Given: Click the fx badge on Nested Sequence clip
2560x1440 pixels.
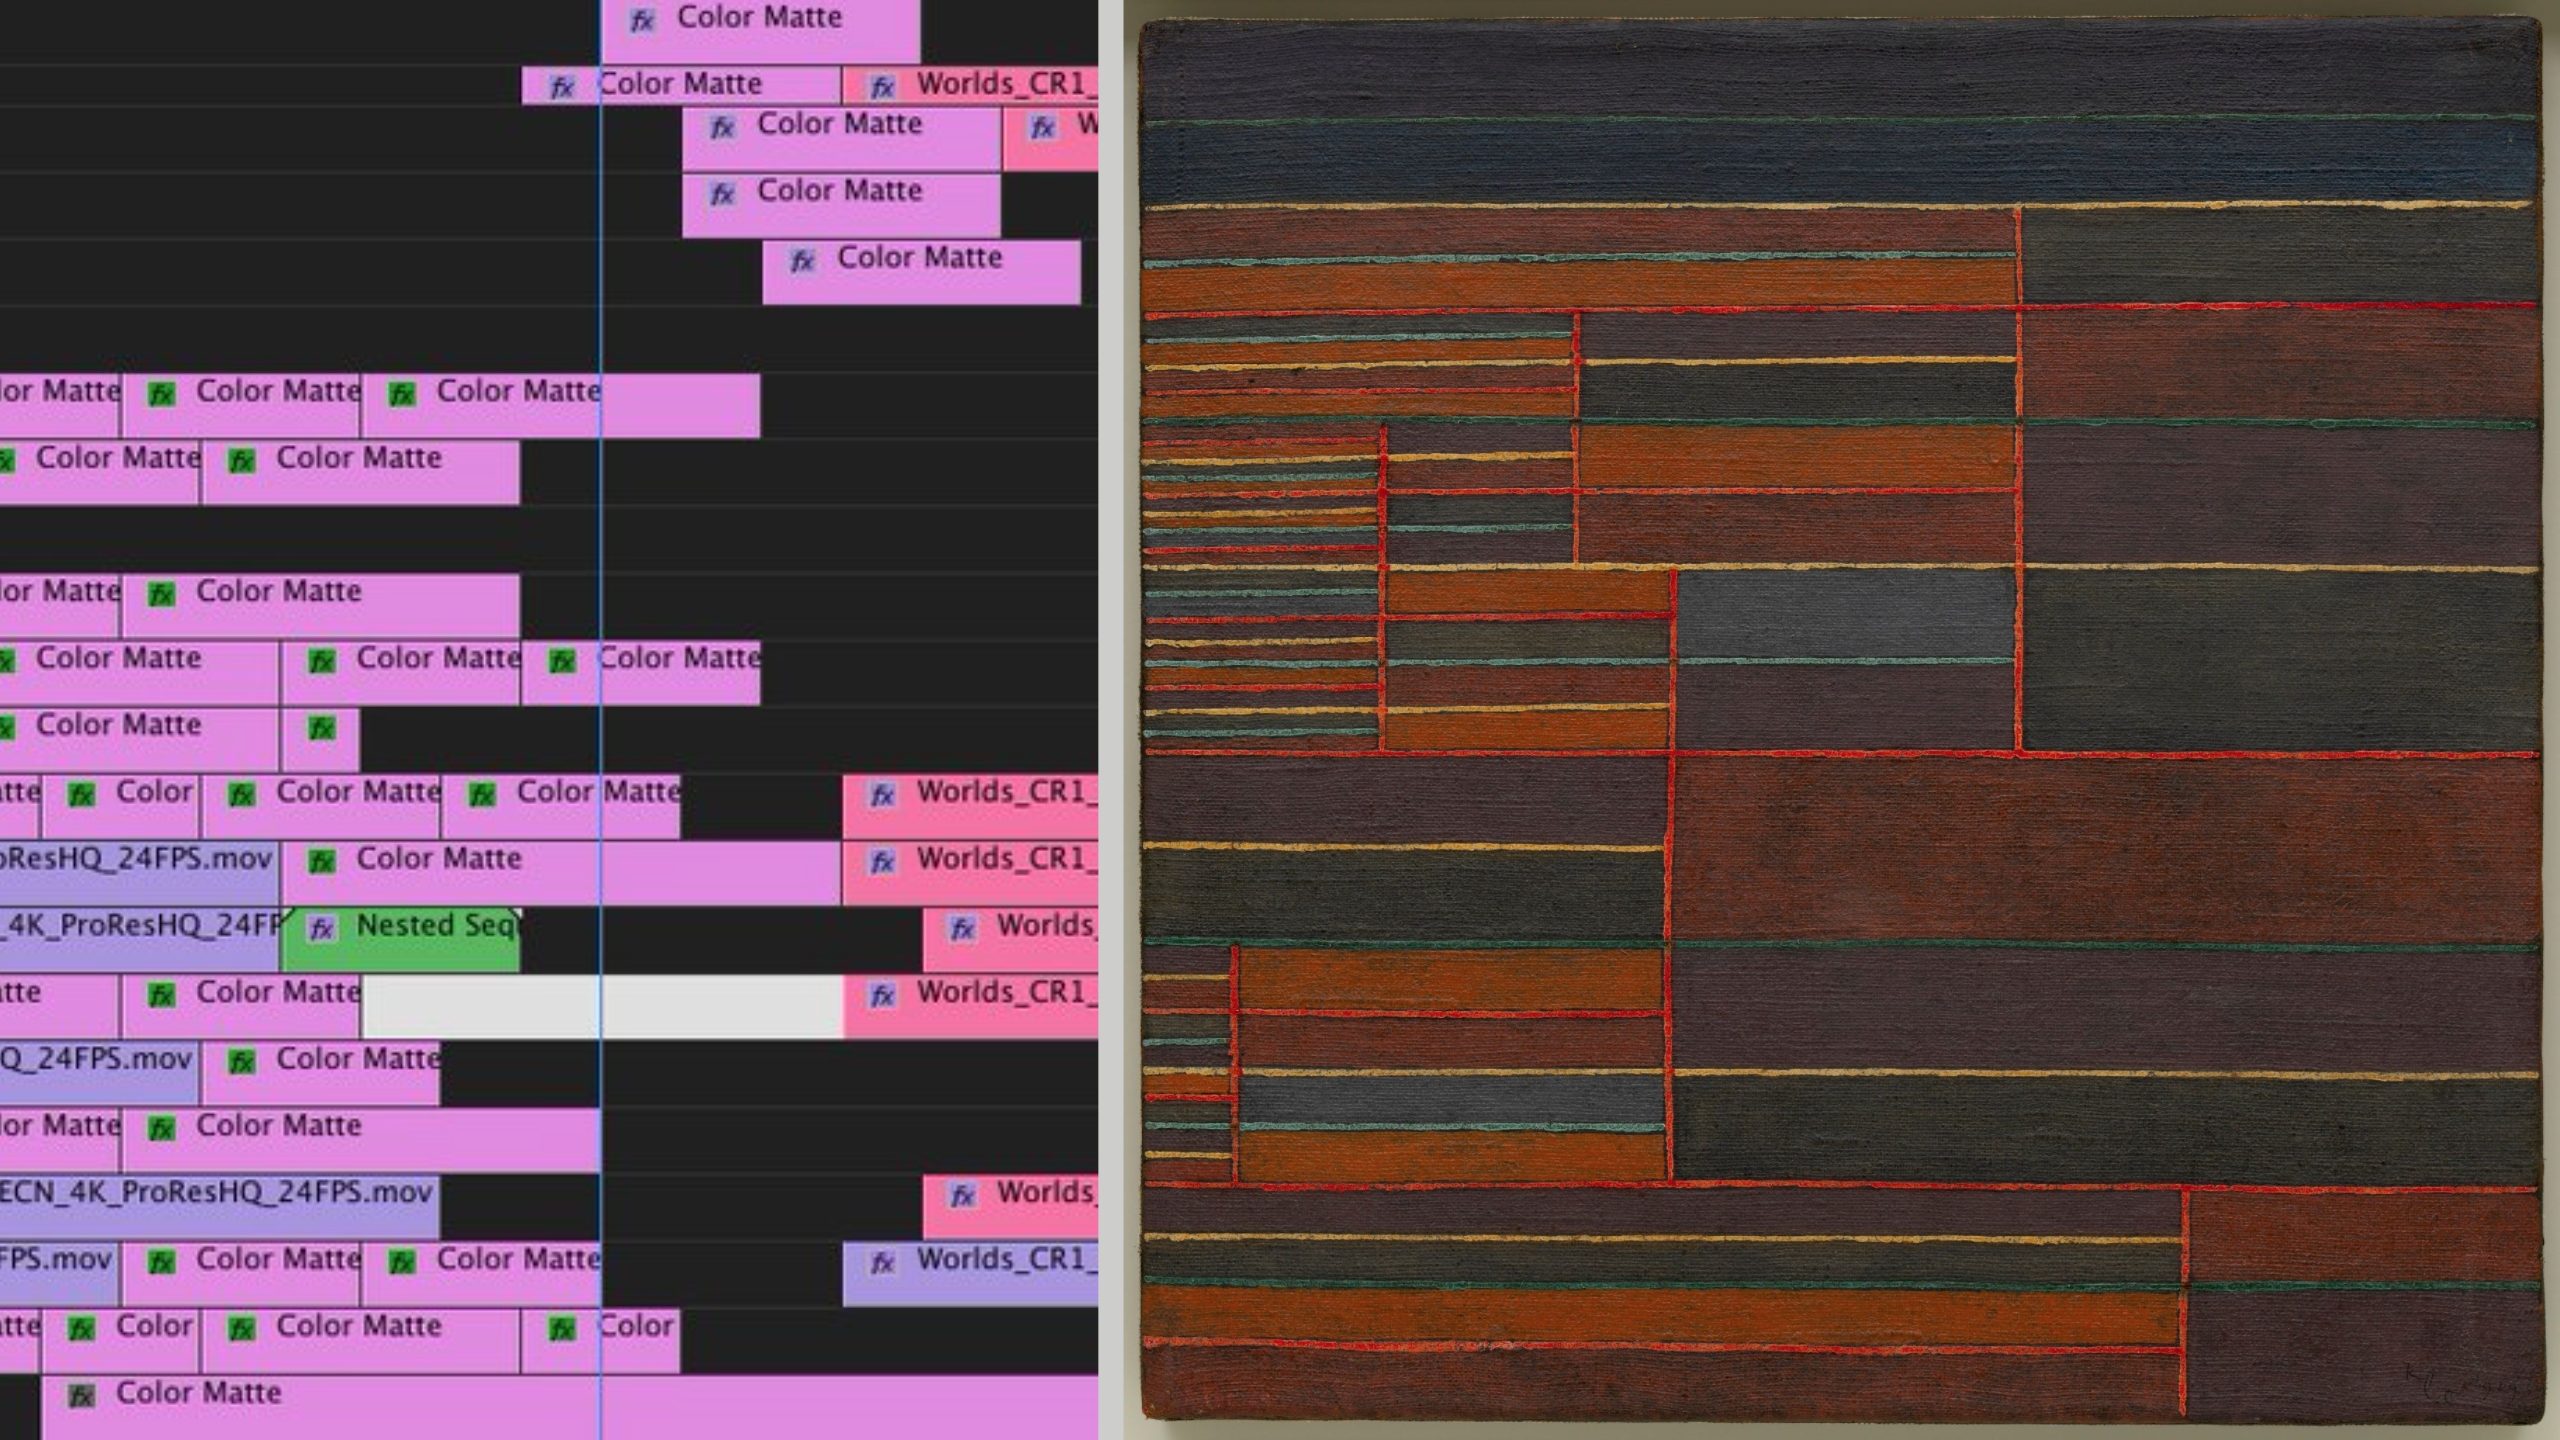Looking at the screenshot, I should [x=322, y=928].
